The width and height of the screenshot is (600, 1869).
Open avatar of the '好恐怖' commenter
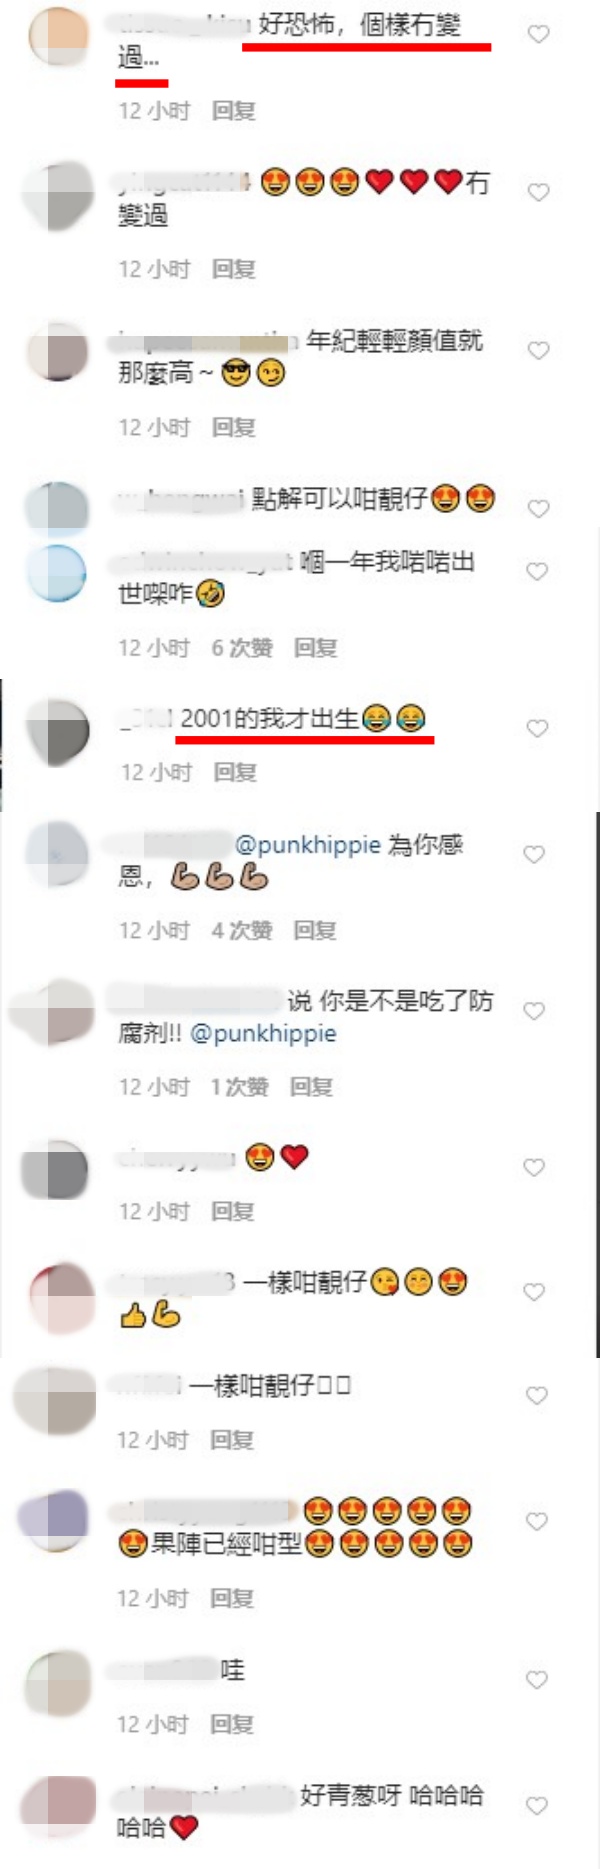[x=60, y=35]
